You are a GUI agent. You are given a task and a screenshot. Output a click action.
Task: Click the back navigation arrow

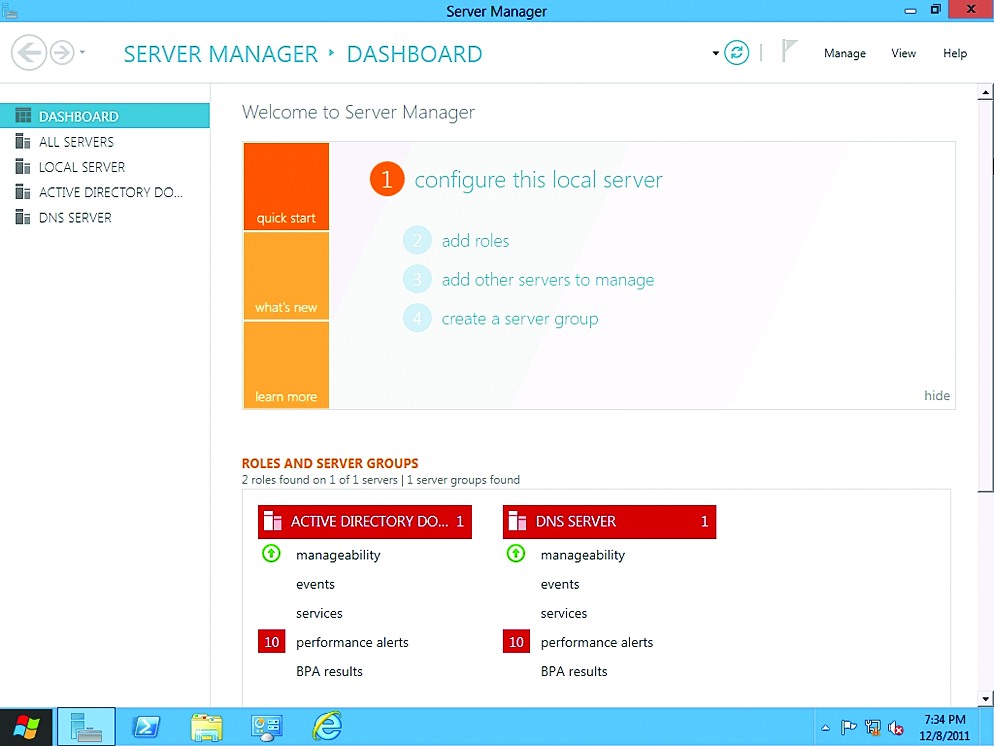[29, 53]
